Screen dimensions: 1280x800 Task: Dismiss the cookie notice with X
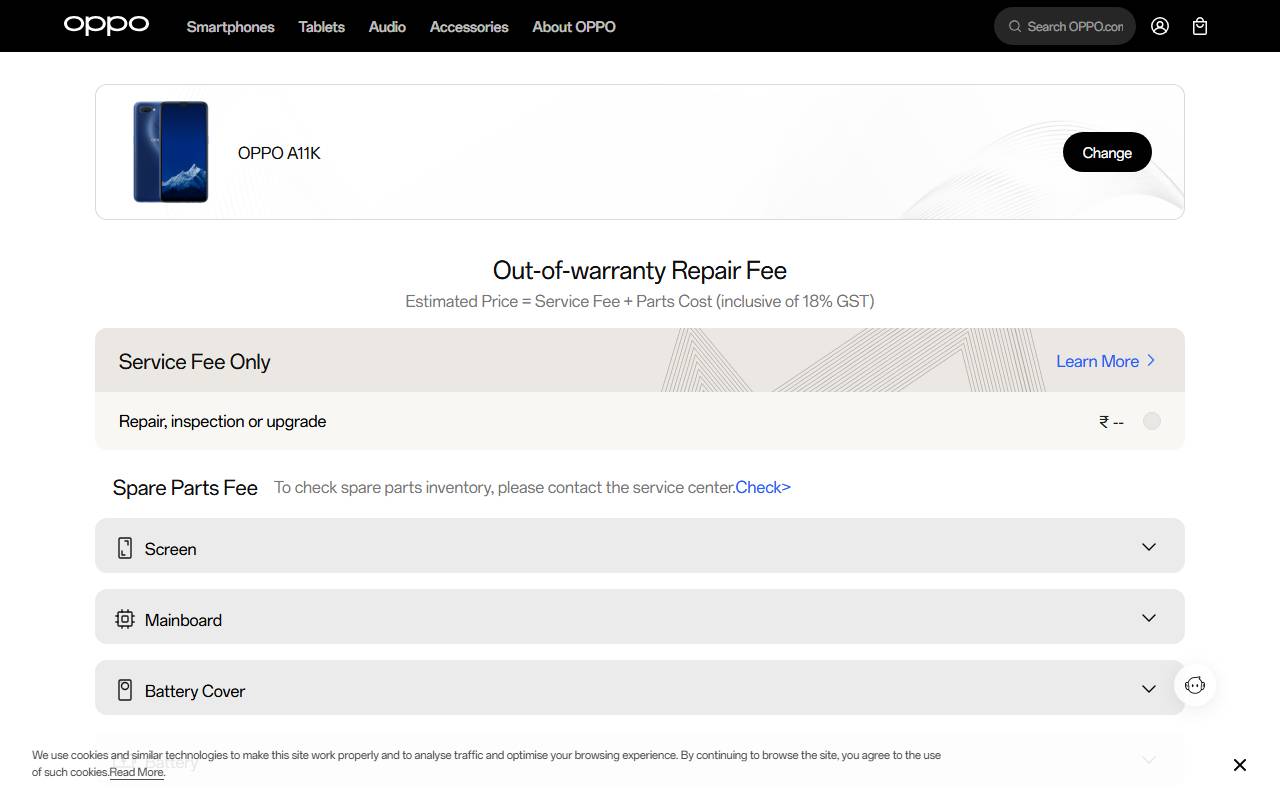pos(1240,765)
